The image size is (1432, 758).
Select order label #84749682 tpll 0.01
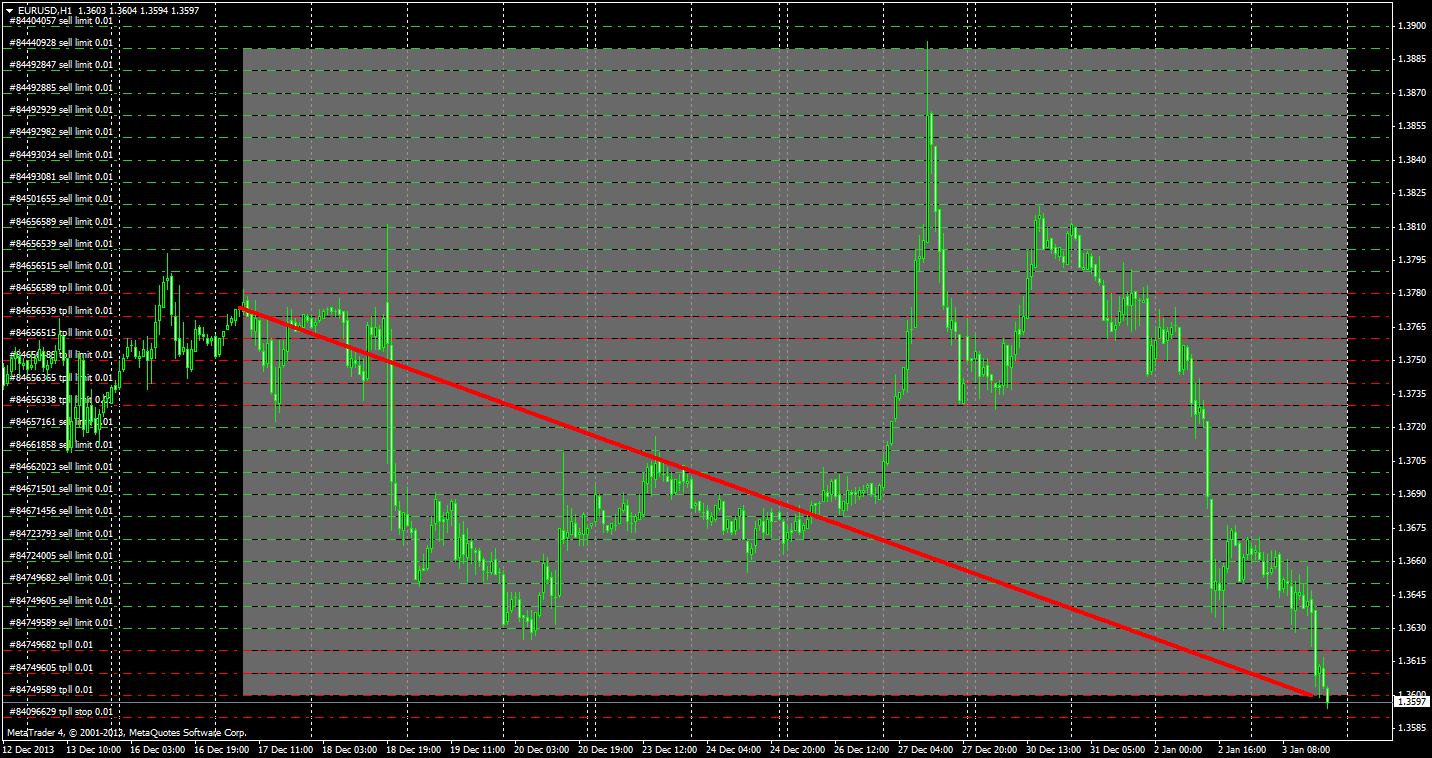(x=51, y=645)
